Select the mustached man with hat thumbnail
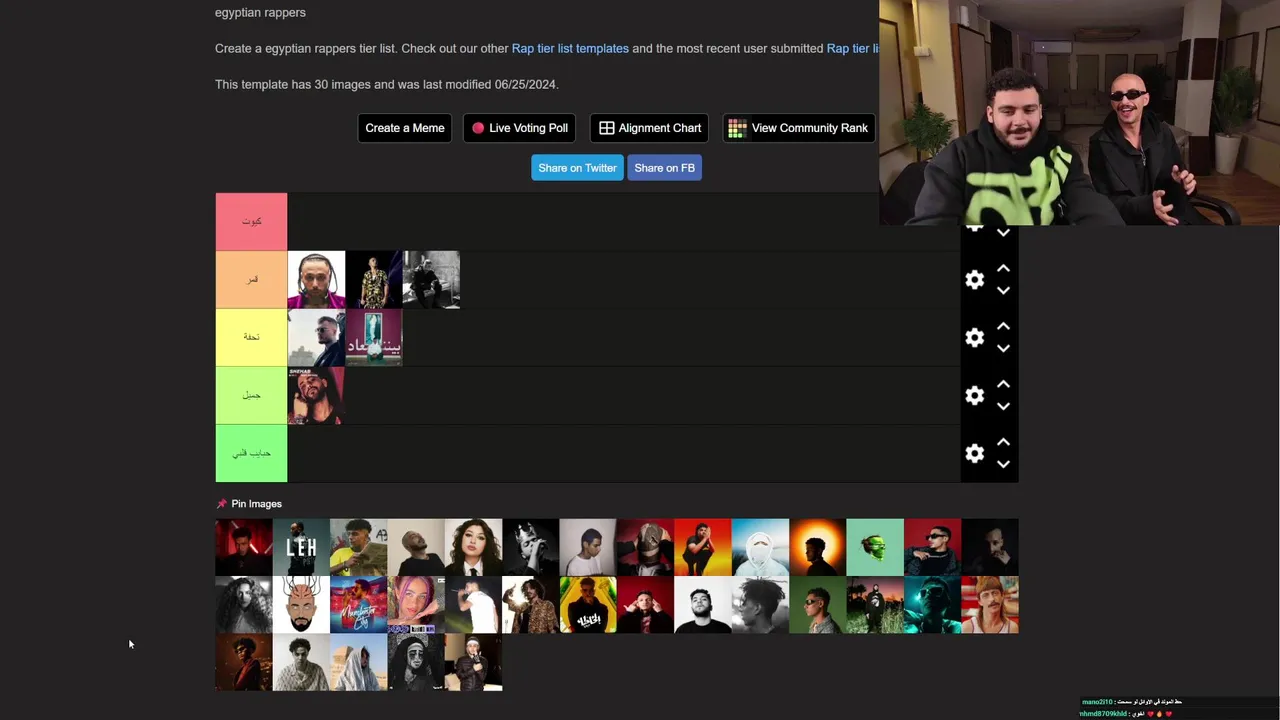1280x720 pixels. click(x=990, y=605)
